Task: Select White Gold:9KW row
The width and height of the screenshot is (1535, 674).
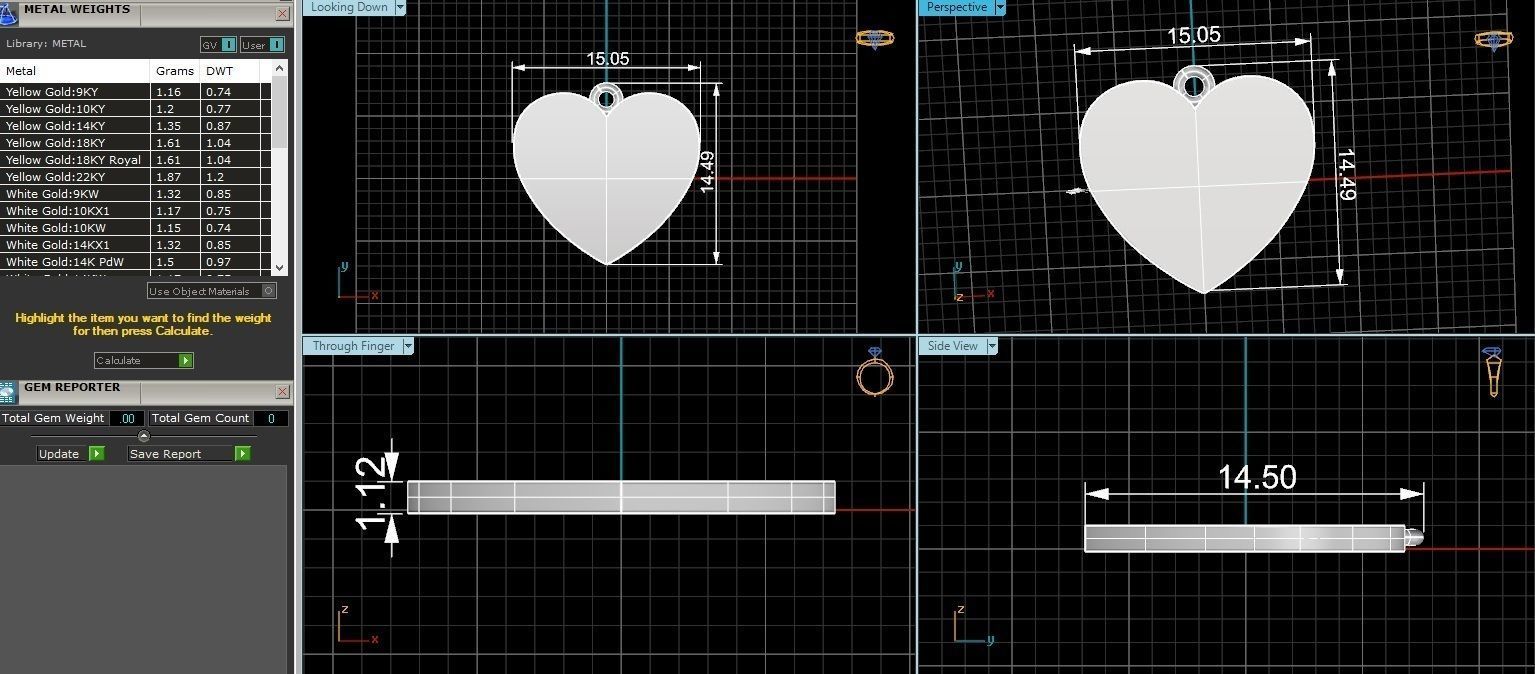Action: coord(136,194)
